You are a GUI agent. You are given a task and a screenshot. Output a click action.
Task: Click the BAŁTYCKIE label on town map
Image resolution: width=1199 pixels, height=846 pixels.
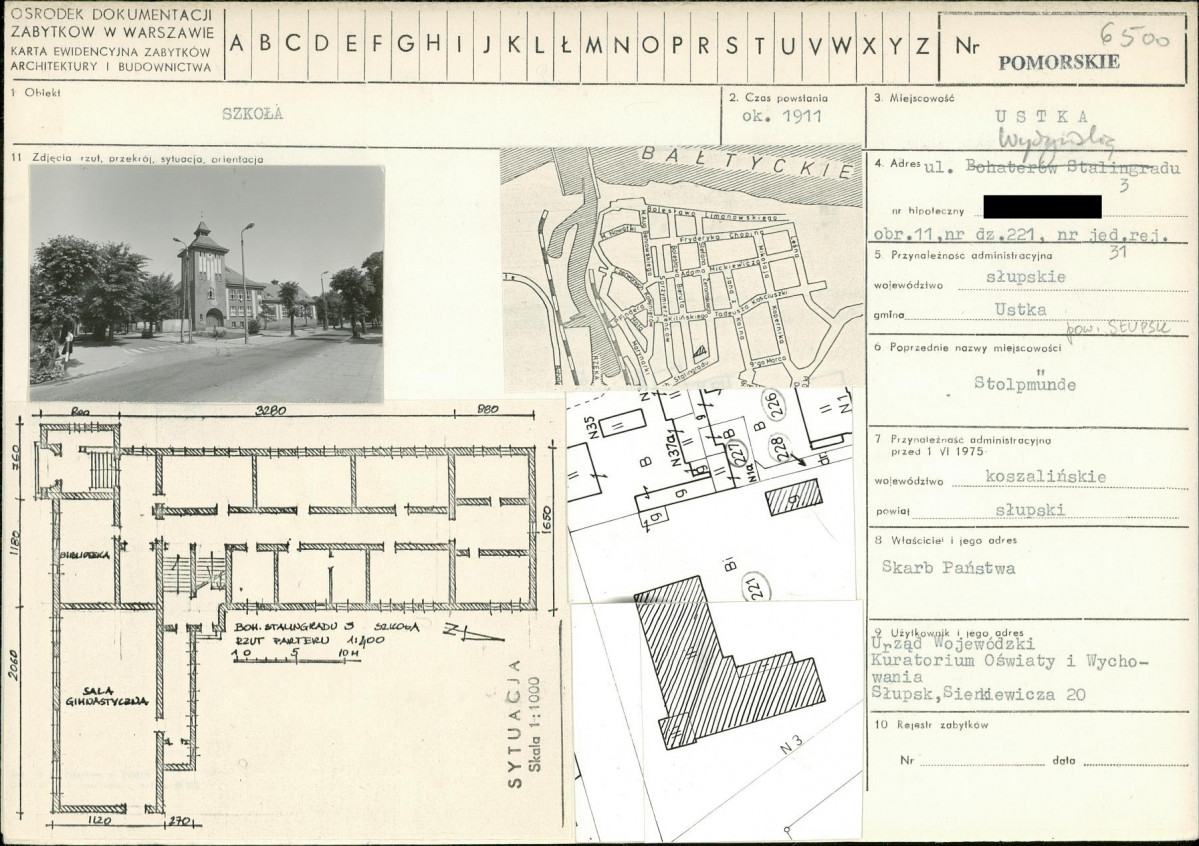(746, 162)
